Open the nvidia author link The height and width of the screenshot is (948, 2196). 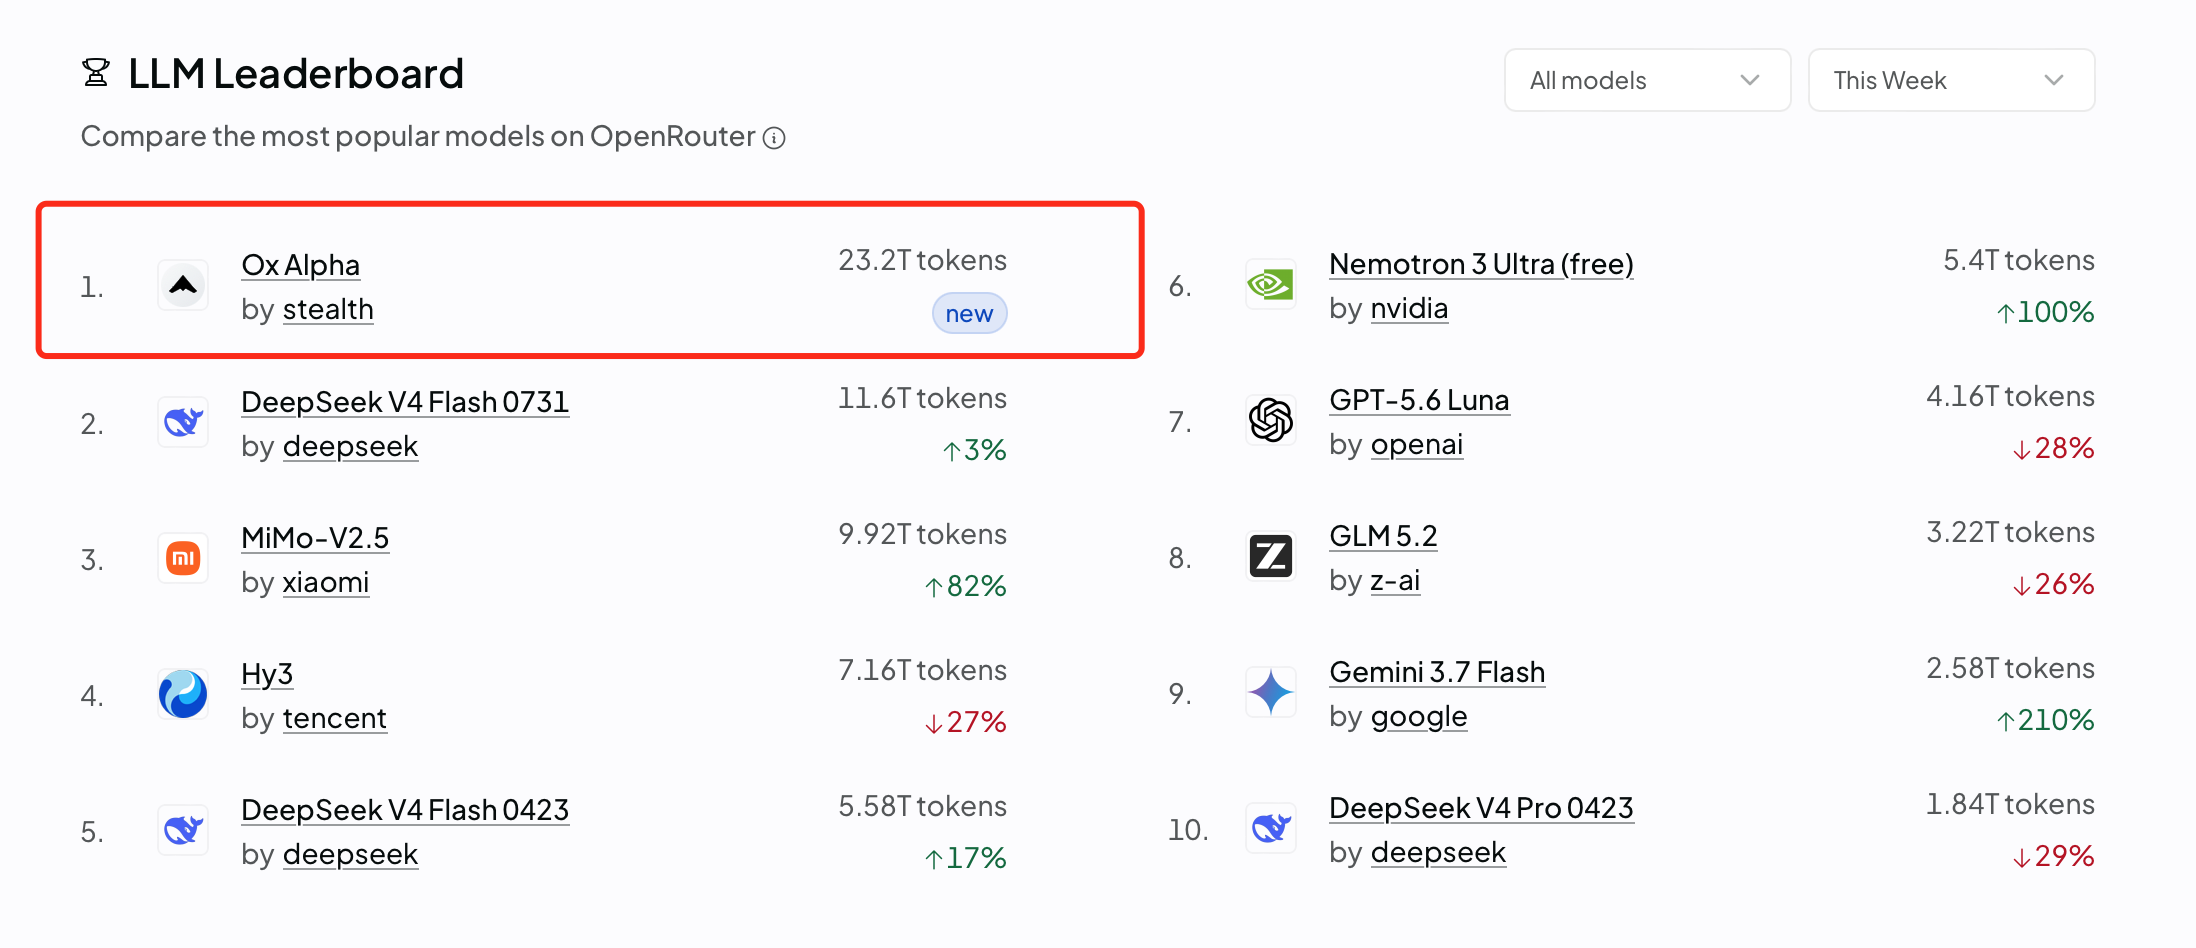[x=1409, y=308]
